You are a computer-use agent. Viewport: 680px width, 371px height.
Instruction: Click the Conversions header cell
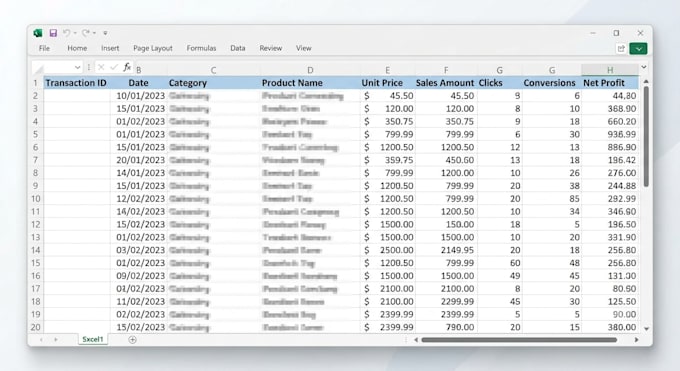point(552,83)
